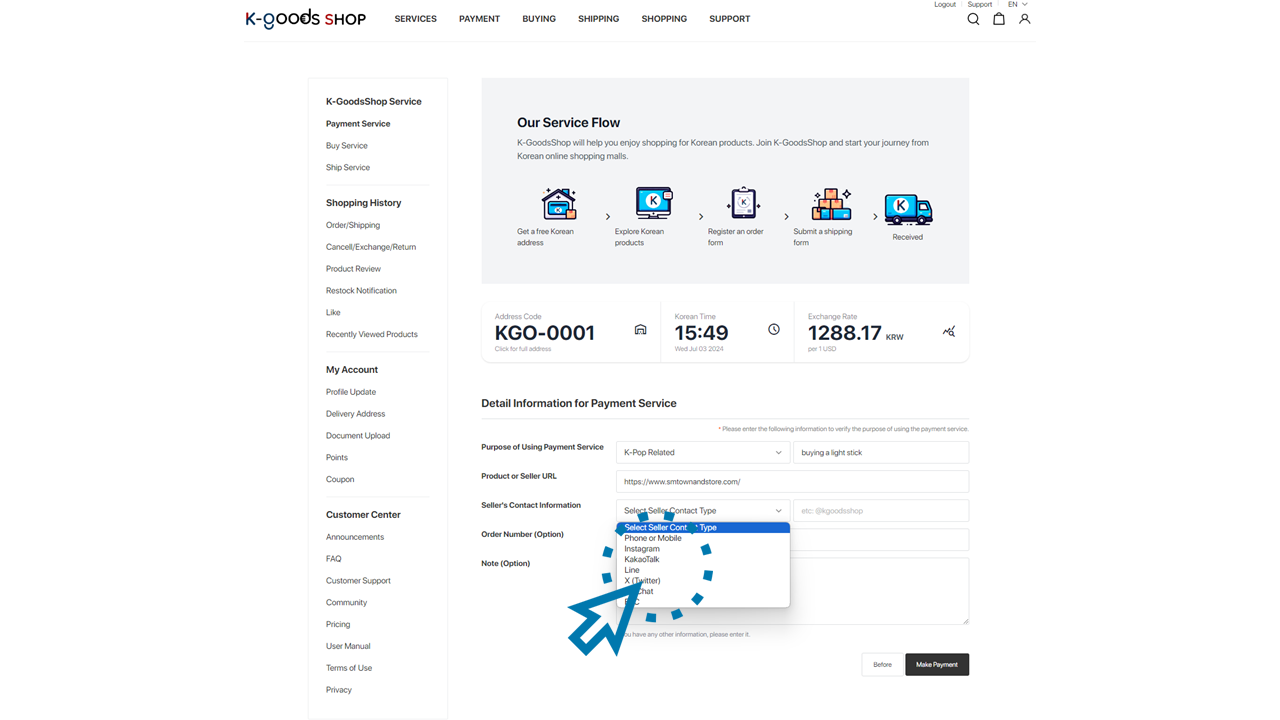
Task: Open the SERVICES menu in top navigation
Action: click(x=415, y=19)
